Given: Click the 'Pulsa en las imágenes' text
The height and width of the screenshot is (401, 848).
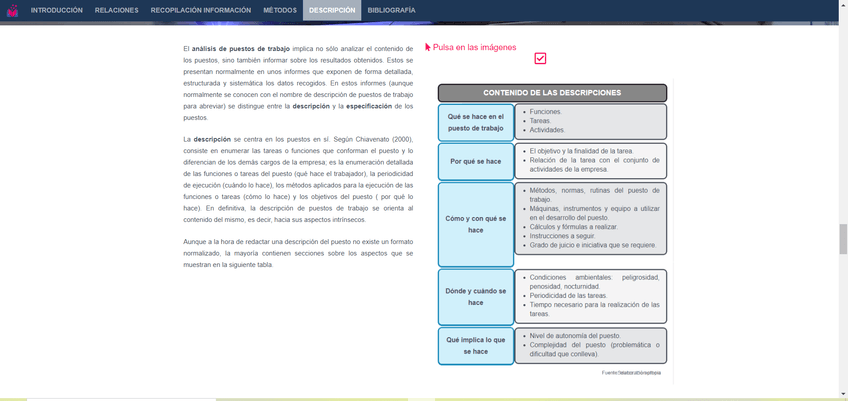Looking at the screenshot, I should [x=474, y=47].
